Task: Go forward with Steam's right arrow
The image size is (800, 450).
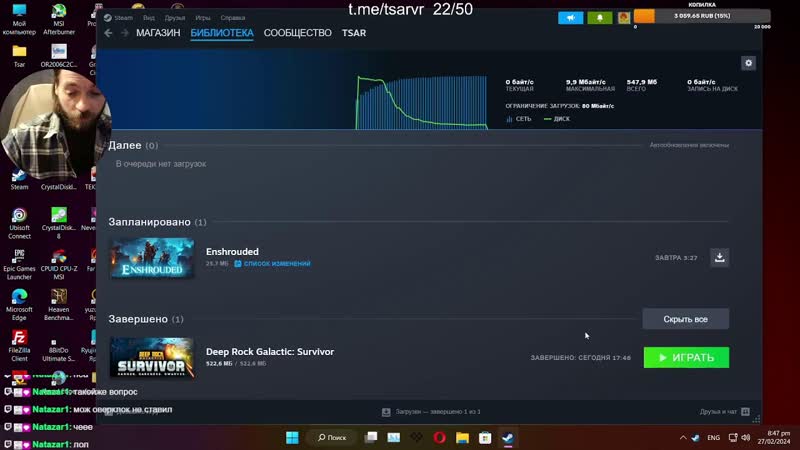Action: (x=125, y=33)
